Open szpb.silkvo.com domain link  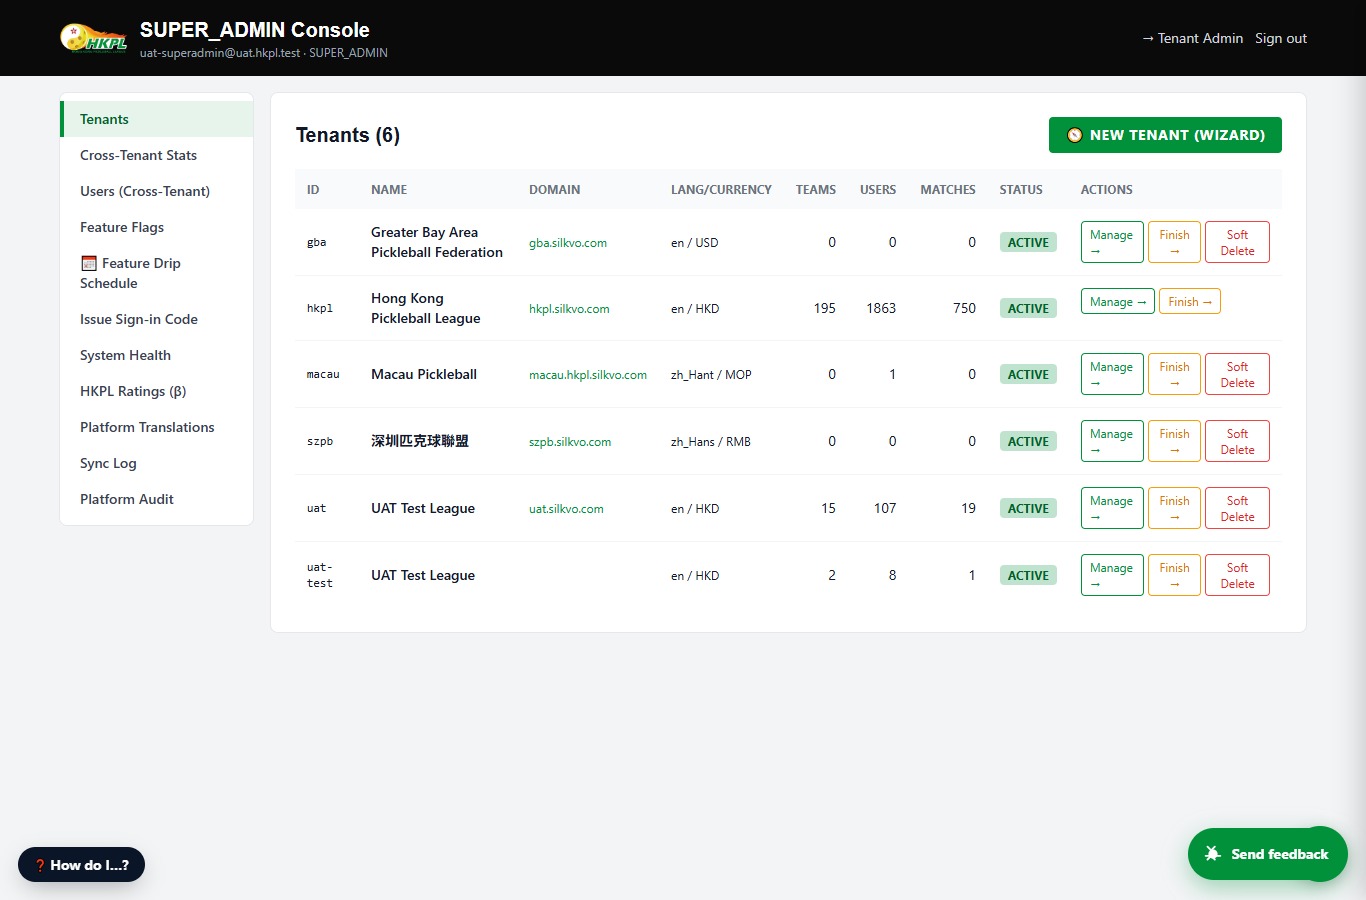tap(570, 442)
